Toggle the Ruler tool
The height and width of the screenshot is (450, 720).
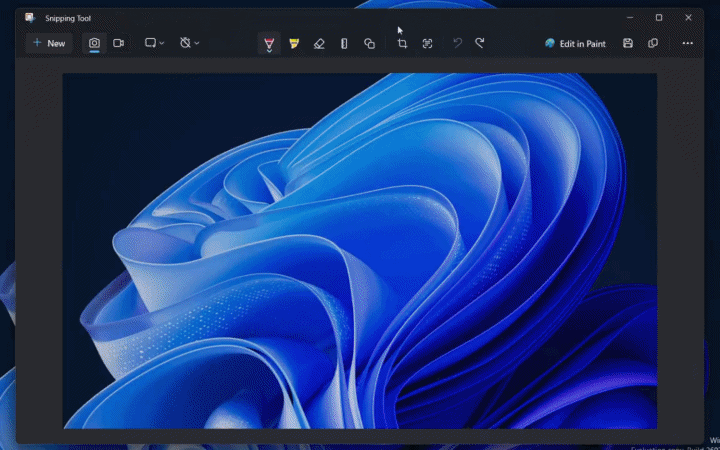(x=344, y=43)
